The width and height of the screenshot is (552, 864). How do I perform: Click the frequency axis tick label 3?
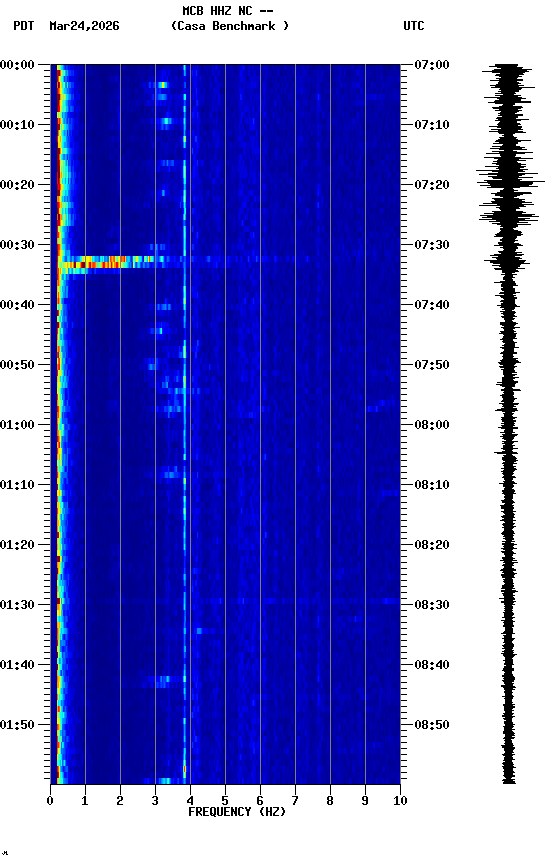click(155, 801)
